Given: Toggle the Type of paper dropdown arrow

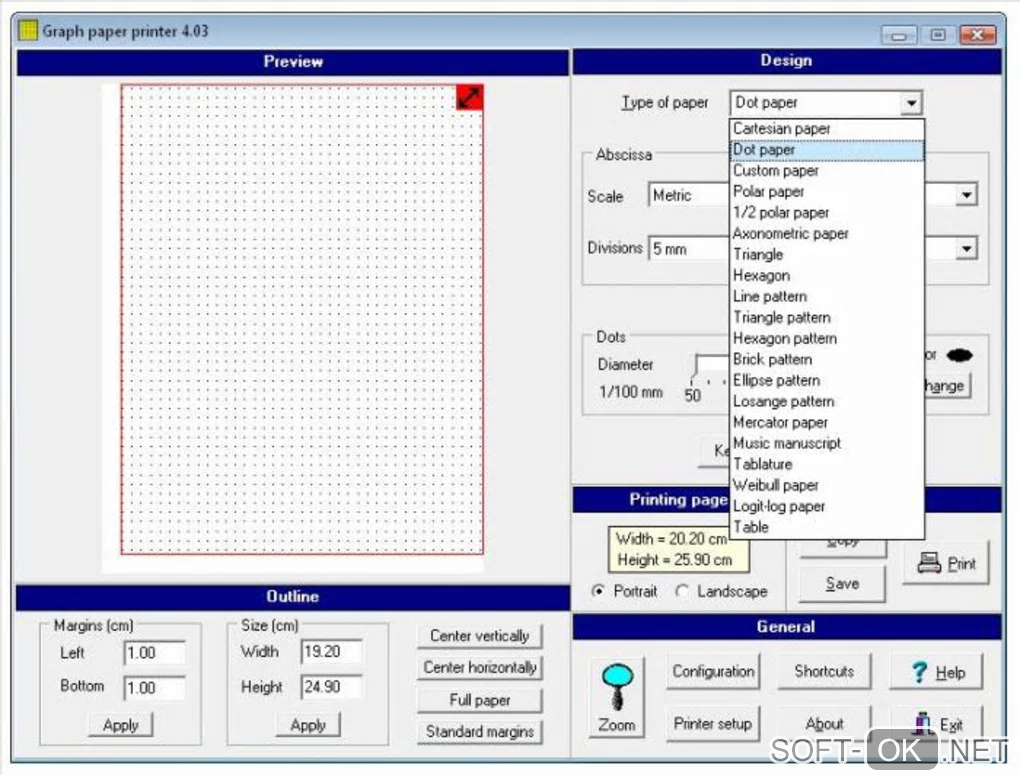Looking at the screenshot, I should pyautogui.click(x=911, y=103).
